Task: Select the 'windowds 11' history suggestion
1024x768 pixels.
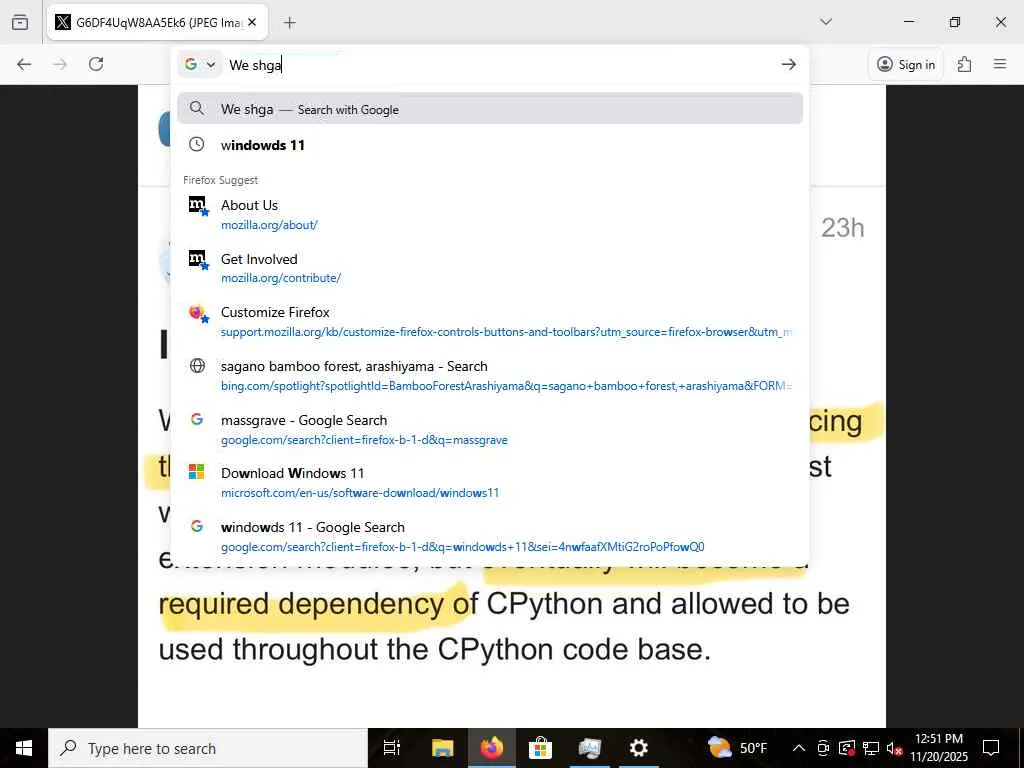Action: tap(490, 145)
